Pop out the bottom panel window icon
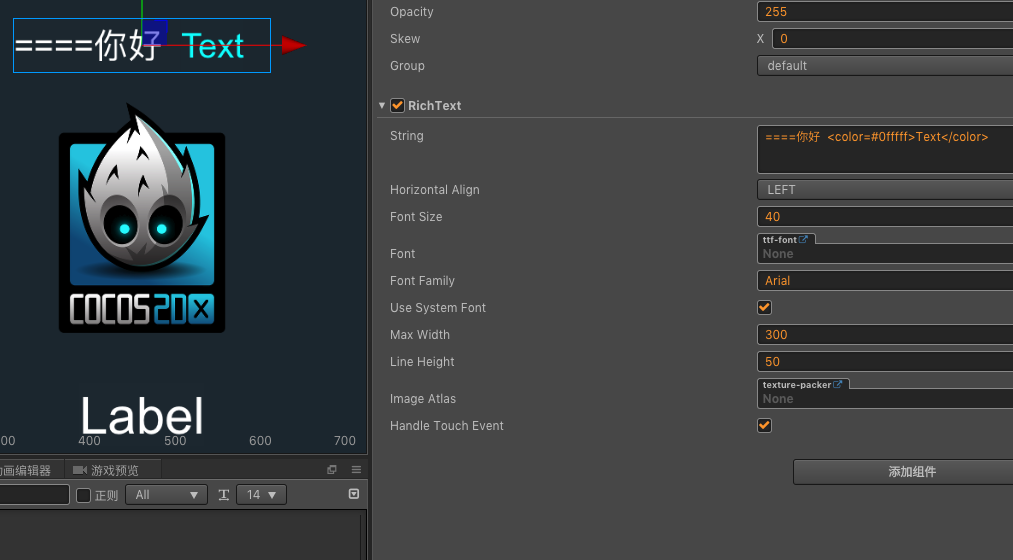This screenshot has width=1013, height=560. (332, 470)
